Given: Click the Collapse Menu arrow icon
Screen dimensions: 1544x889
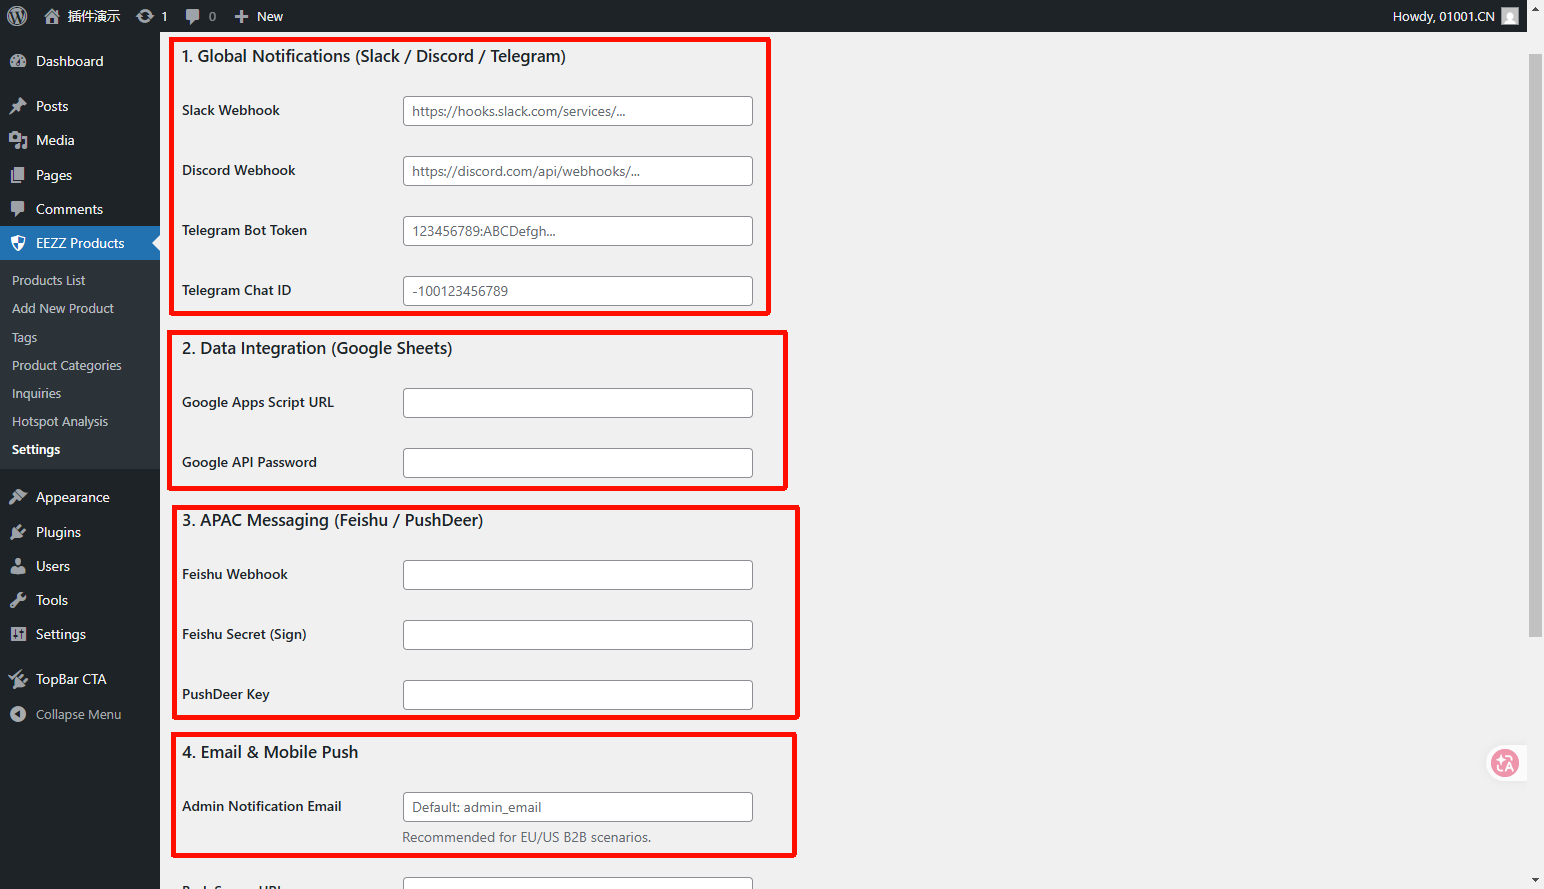Looking at the screenshot, I should [18, 714].
